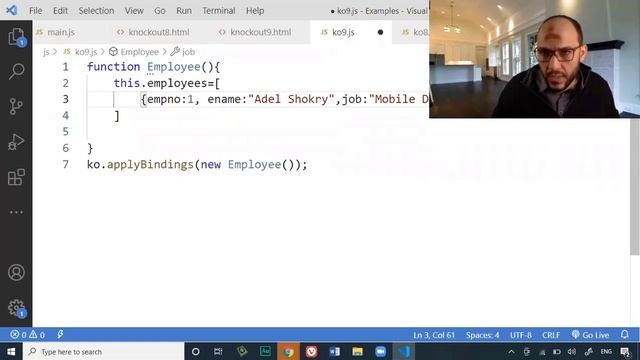Open the Action Center notifications icon
Viewport: 640px width, 360px height.
625,351
